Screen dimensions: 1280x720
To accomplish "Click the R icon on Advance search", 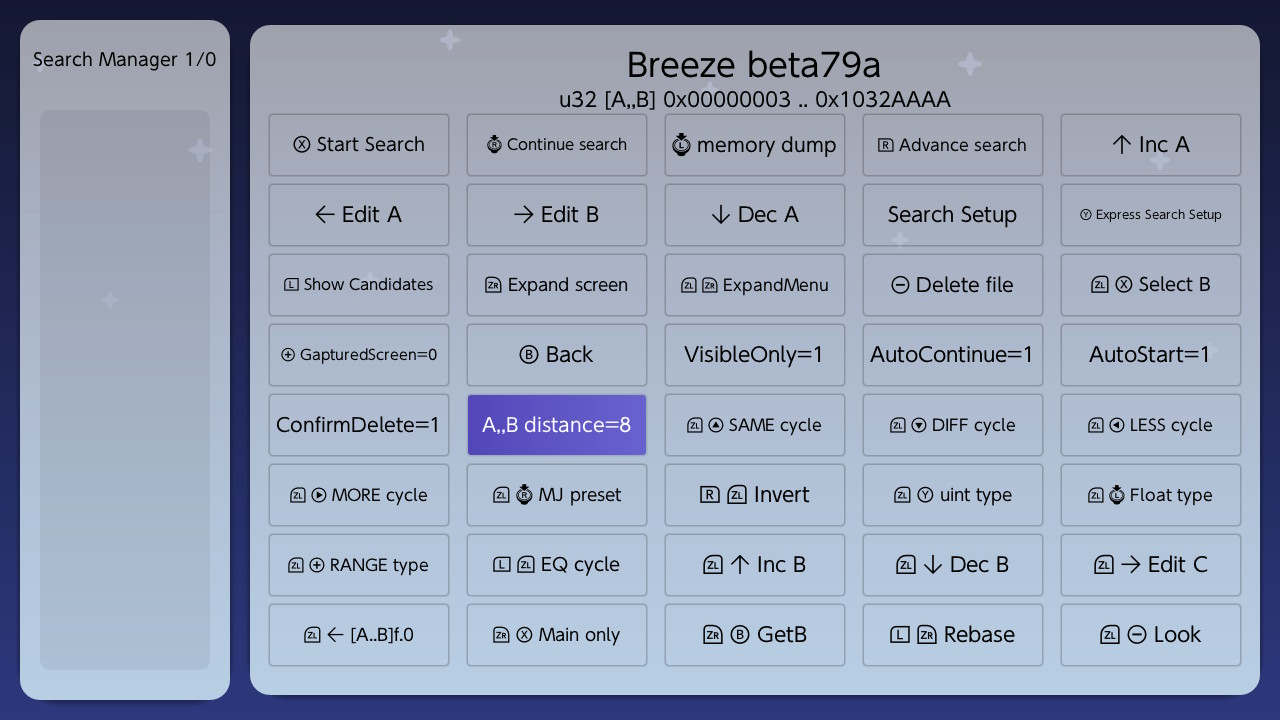I will coord(885,145).
